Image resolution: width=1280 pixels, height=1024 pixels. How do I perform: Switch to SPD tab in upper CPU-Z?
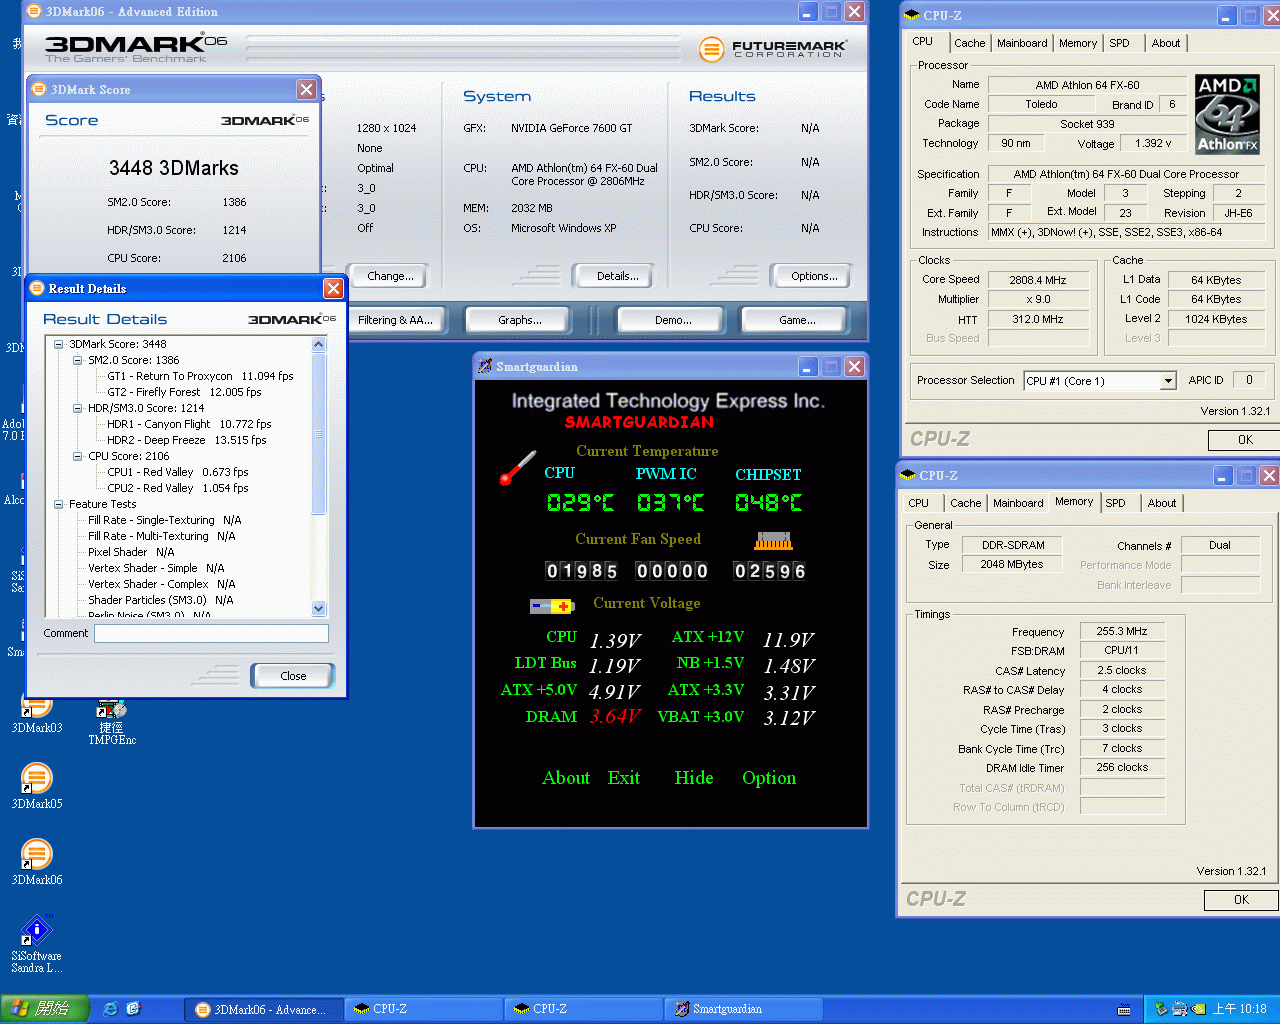1119,43
